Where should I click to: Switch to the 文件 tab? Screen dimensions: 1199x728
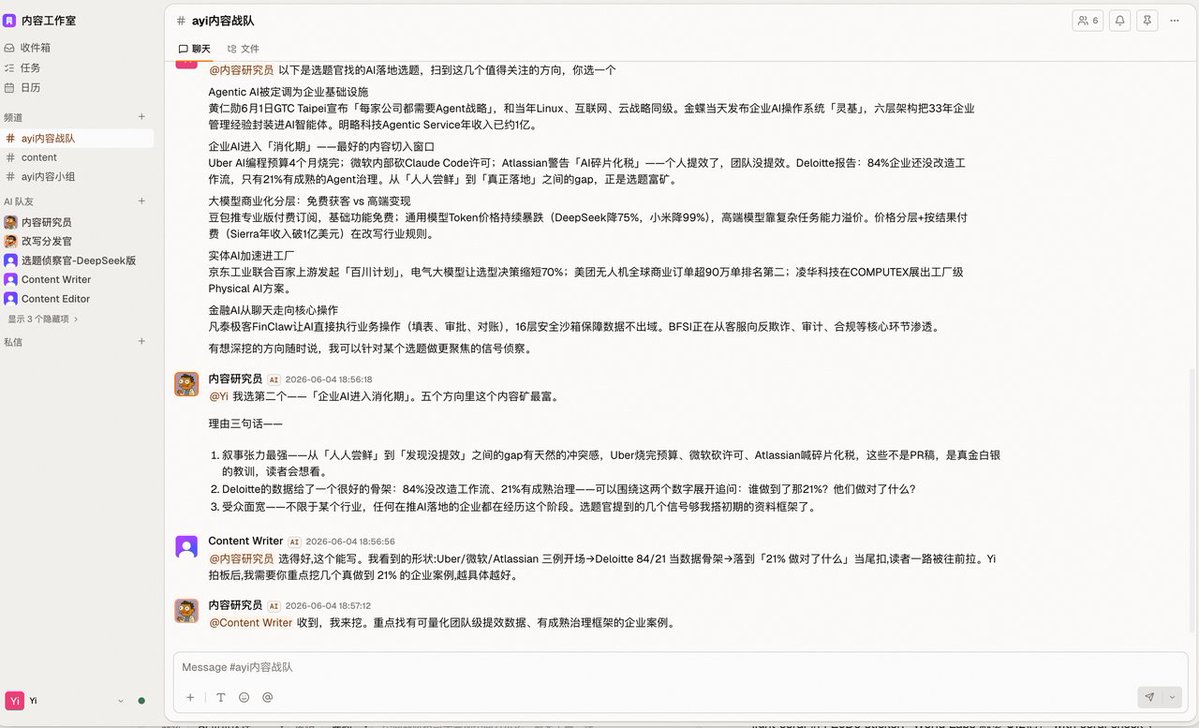(243, 49)
